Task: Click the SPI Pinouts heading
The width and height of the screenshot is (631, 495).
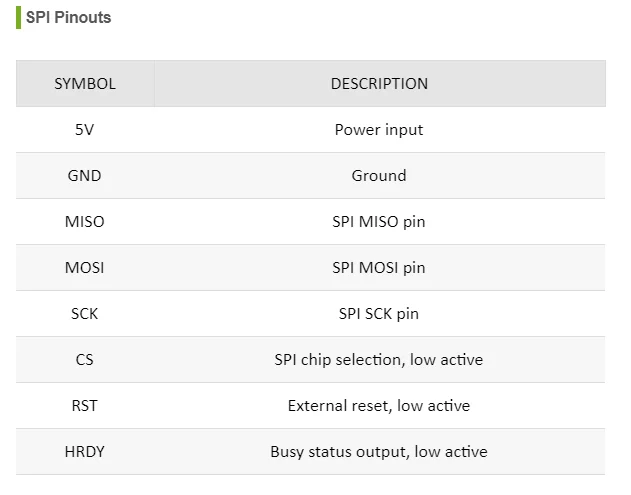Action: [68, 18]
